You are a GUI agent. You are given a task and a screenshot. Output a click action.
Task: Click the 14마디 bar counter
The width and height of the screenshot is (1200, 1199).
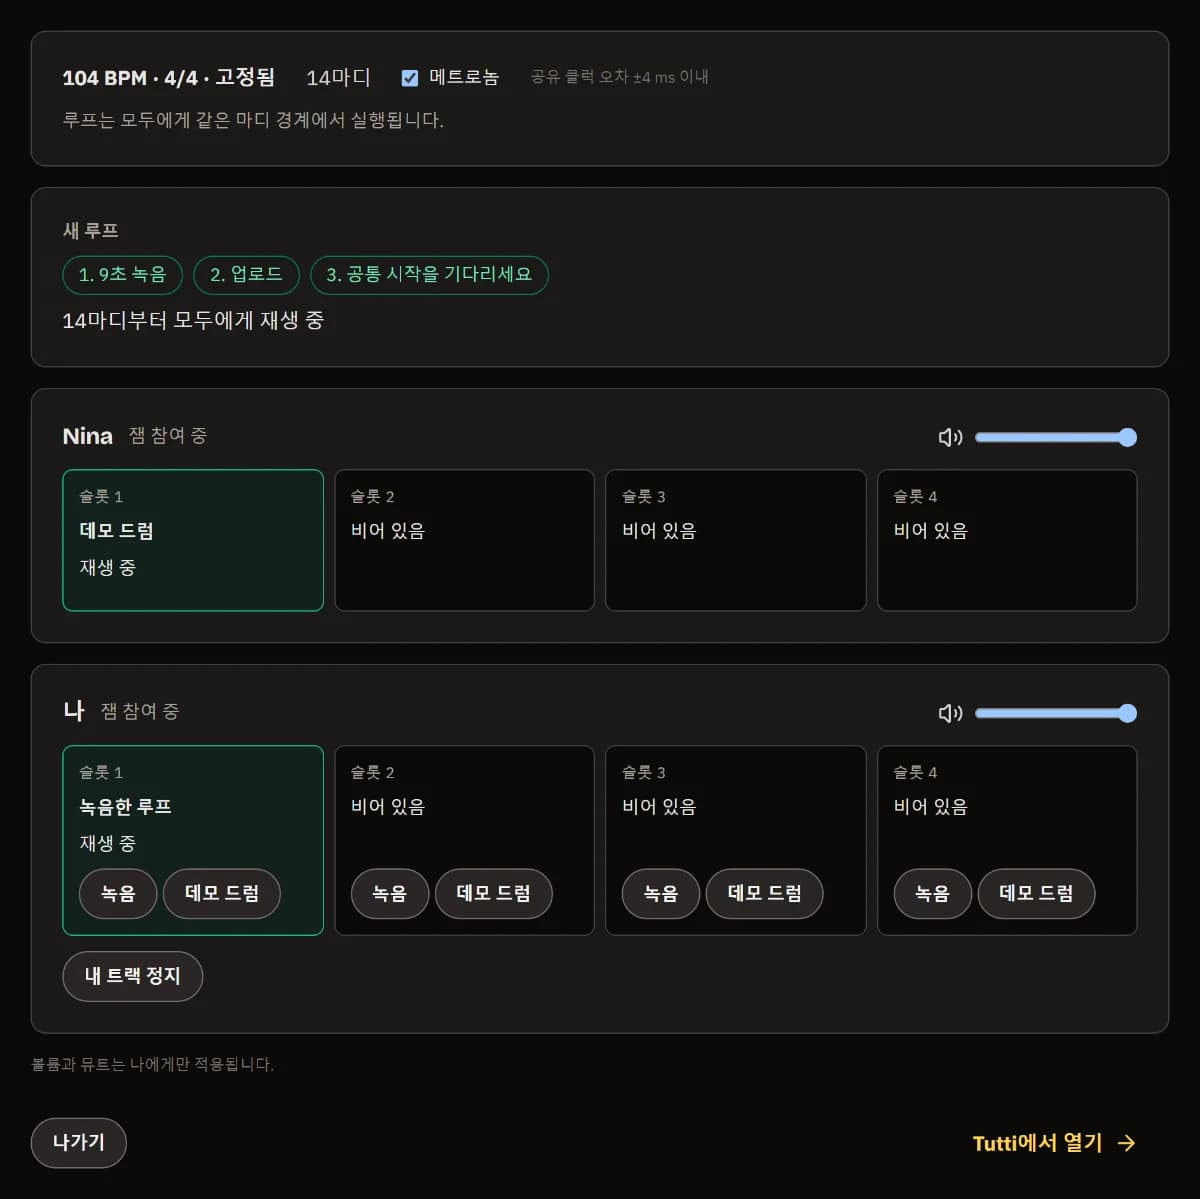point(338,78)
